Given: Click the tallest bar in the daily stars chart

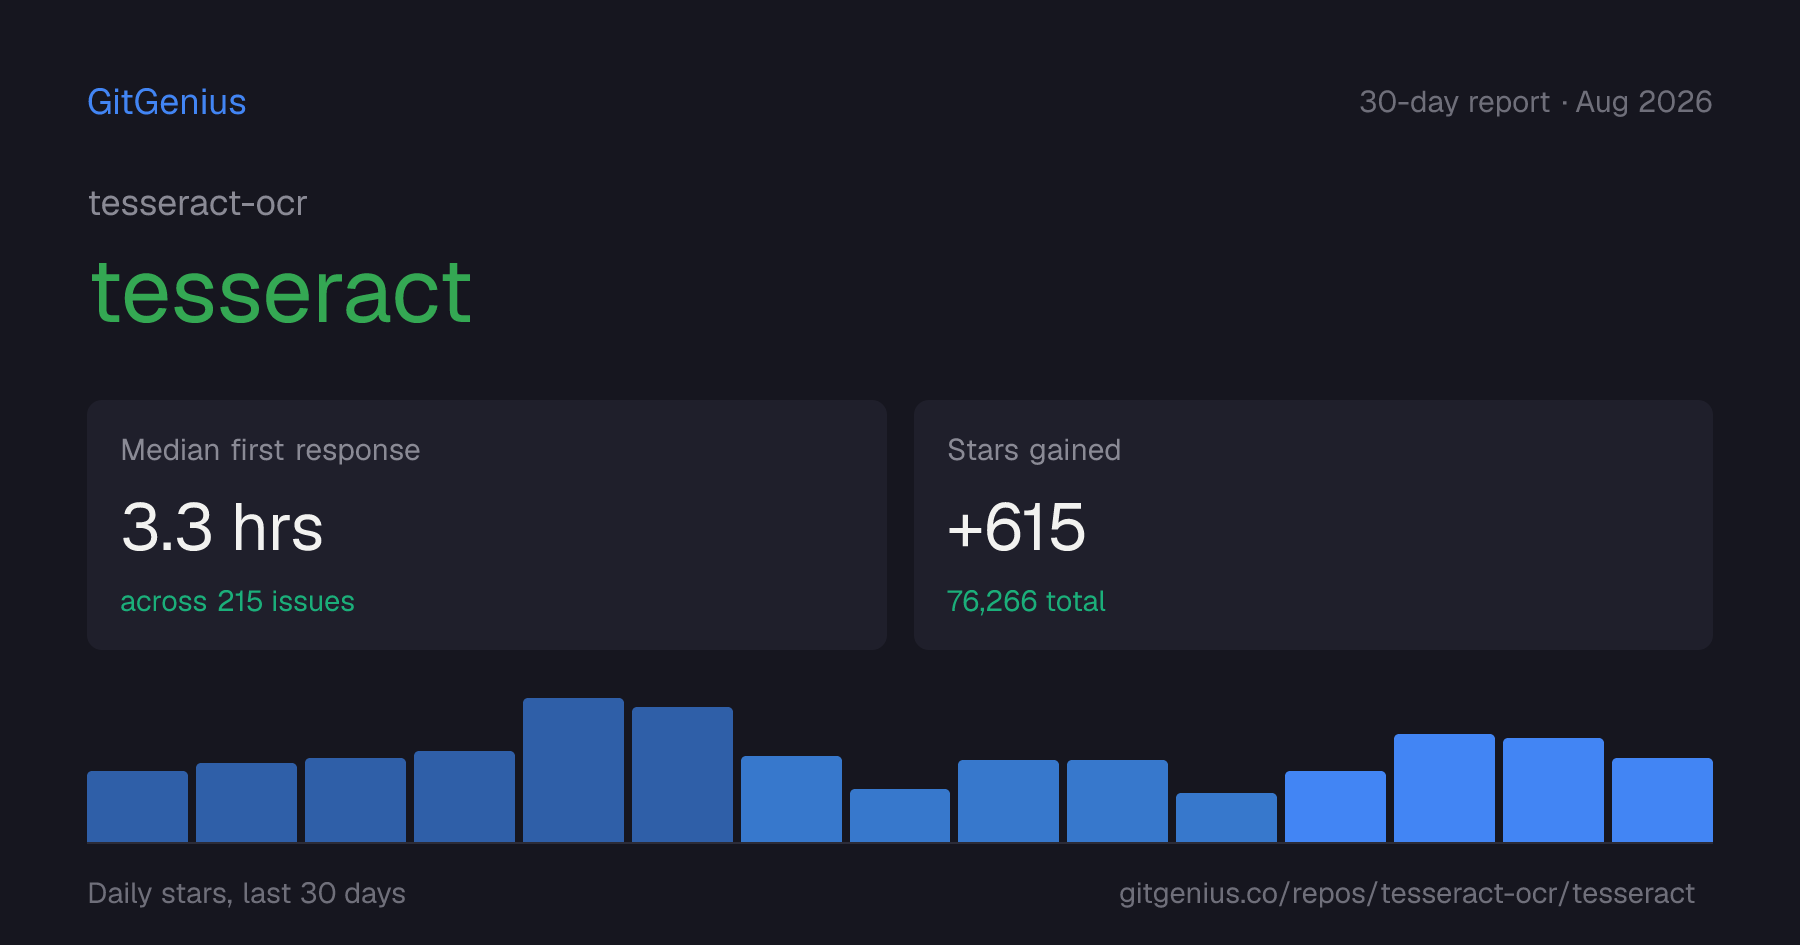Looking at the screenshot, I should coord(573,770).
